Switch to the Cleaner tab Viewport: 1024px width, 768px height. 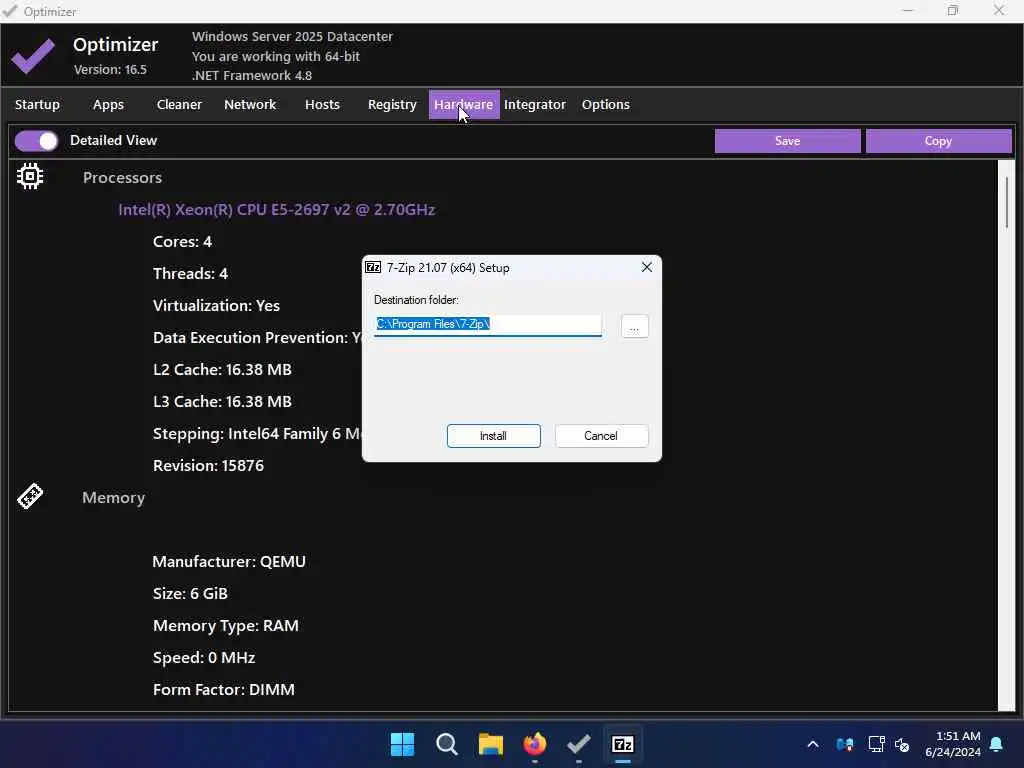179,104
